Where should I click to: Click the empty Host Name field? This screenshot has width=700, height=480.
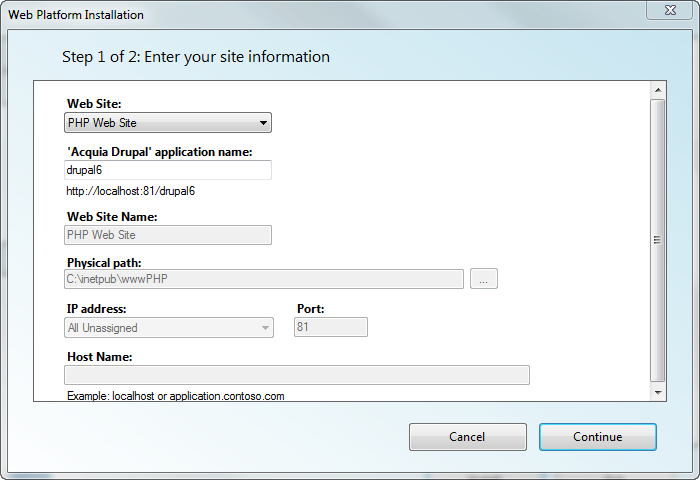coord(297,375)
